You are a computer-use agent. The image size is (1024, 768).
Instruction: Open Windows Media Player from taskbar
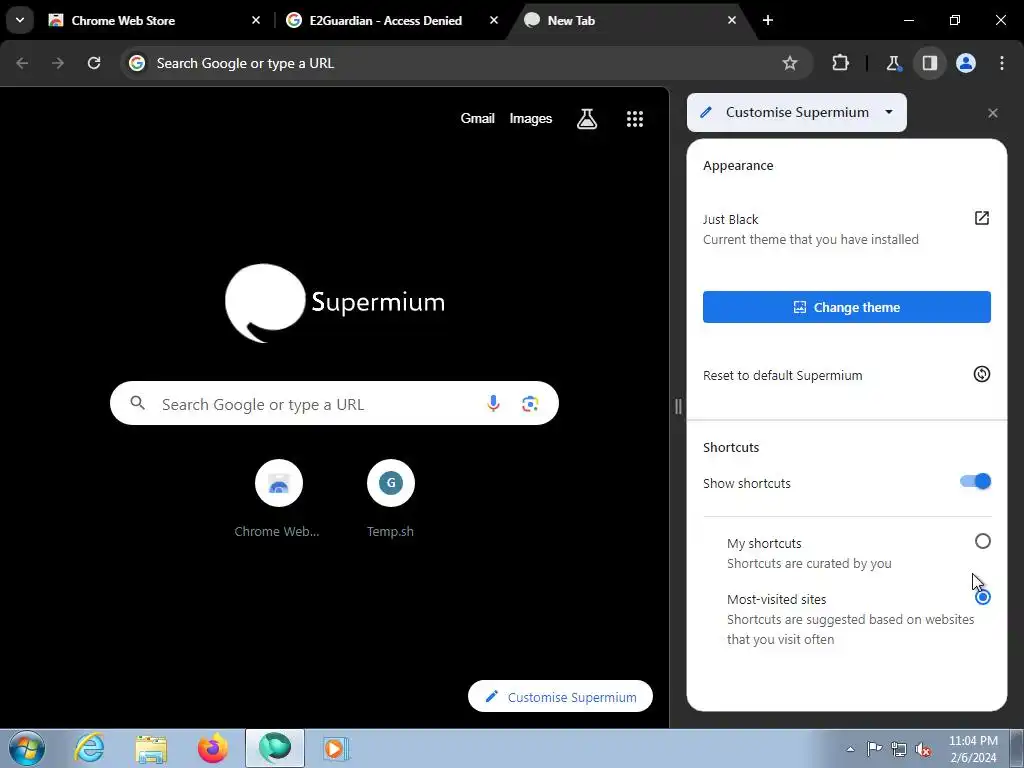click(x=336, y=748)
